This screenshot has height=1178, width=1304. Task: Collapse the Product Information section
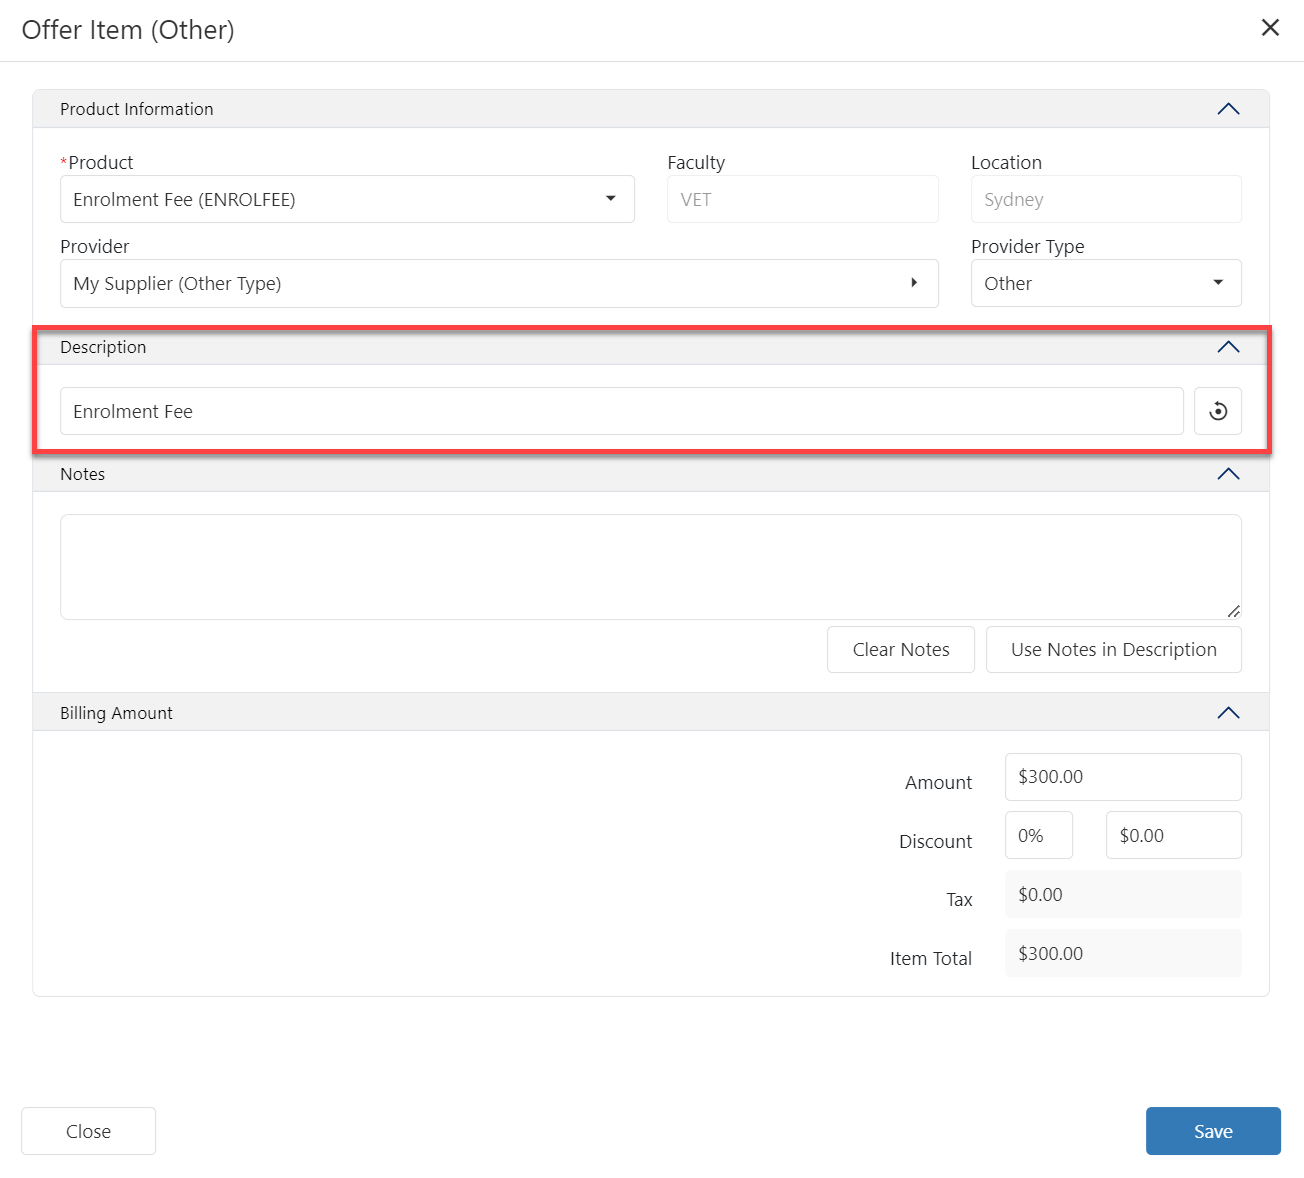pos(1228,109)
